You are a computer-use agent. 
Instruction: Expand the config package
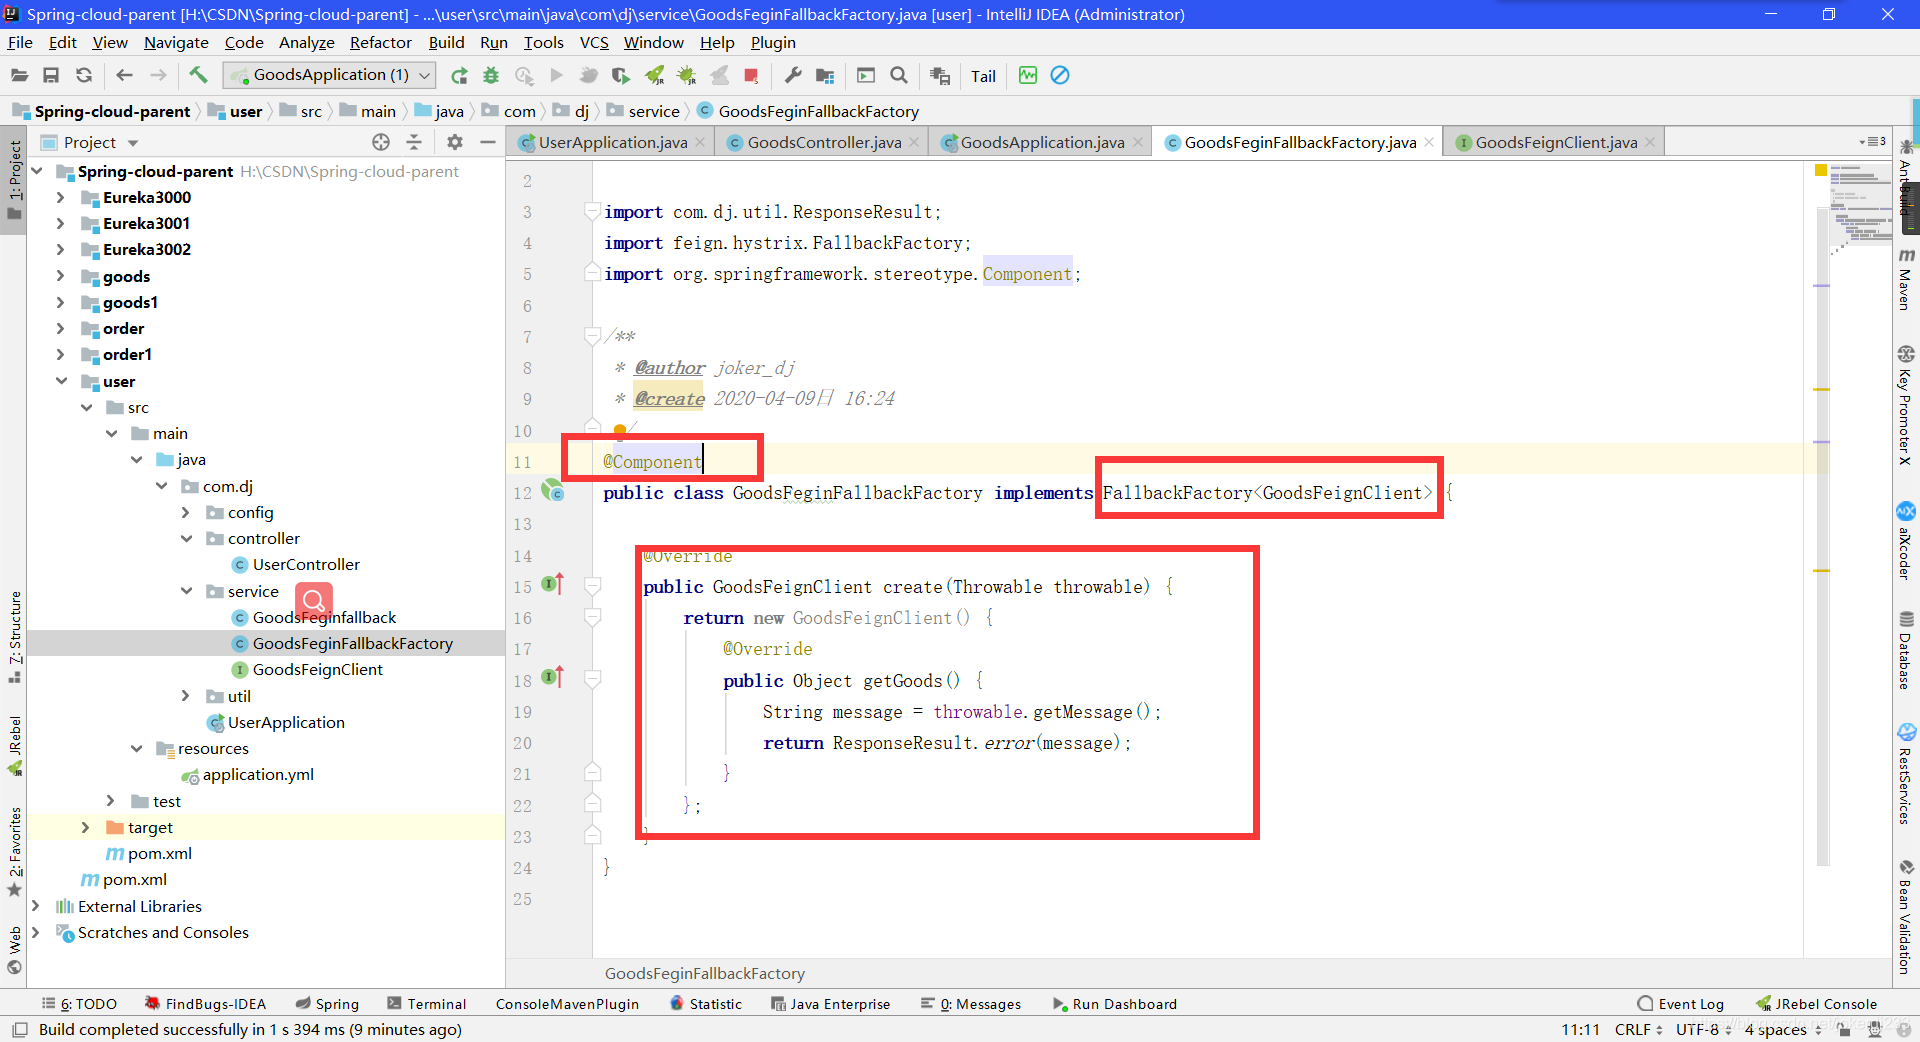[x=185, y=512]
